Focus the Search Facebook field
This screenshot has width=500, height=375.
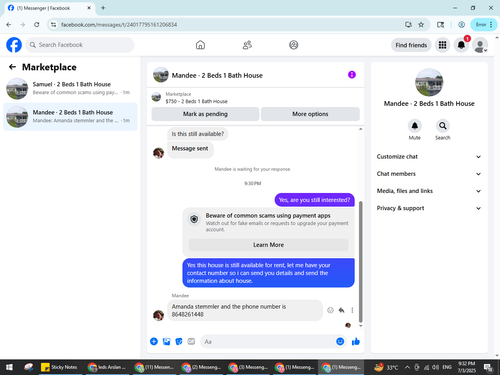80,45
